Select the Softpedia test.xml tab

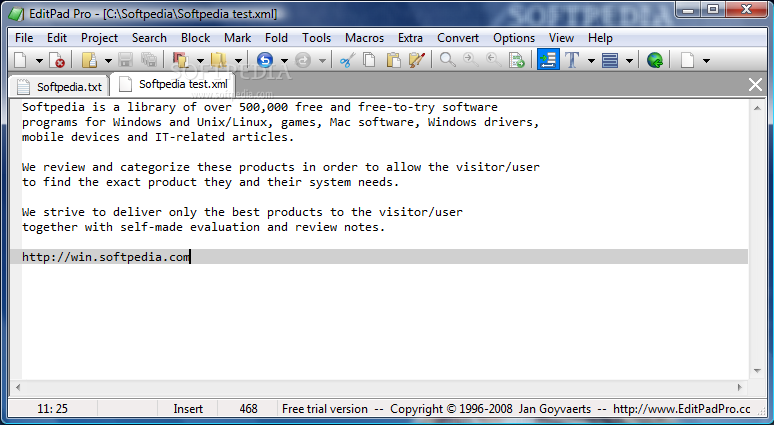point(173,84)
